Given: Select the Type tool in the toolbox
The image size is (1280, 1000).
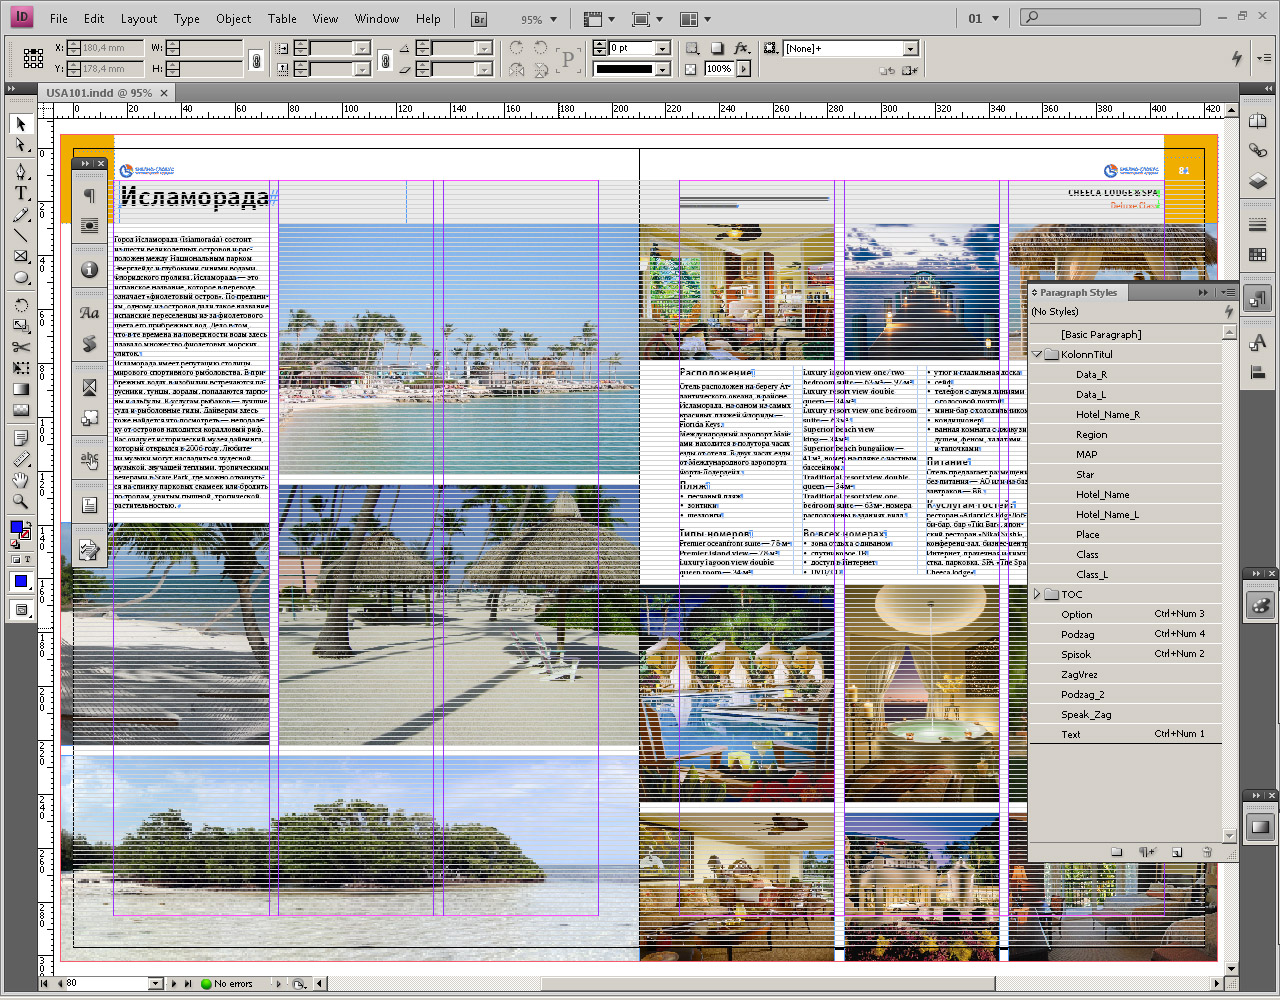Looking at the screenshot, I should pyautogui.click(x=20, y=193).
